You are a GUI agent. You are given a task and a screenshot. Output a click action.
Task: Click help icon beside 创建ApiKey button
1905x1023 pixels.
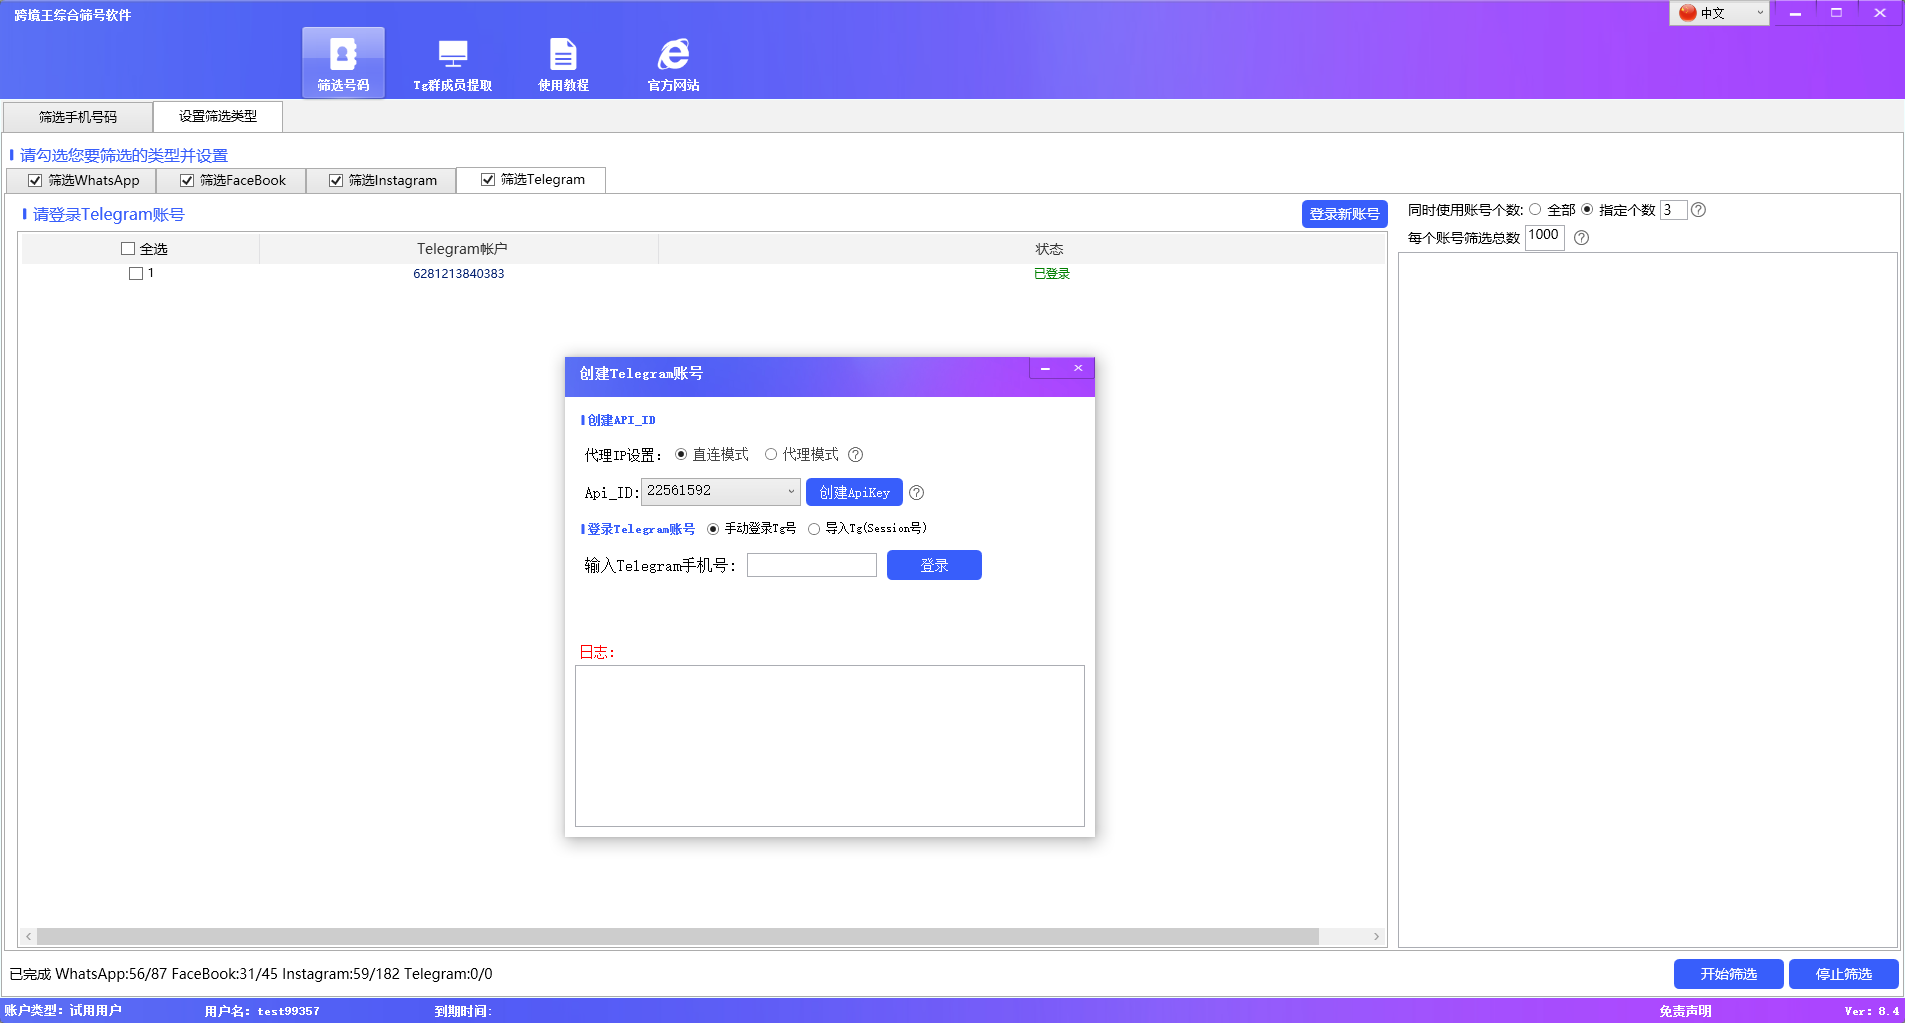click(x=916, y=493)
